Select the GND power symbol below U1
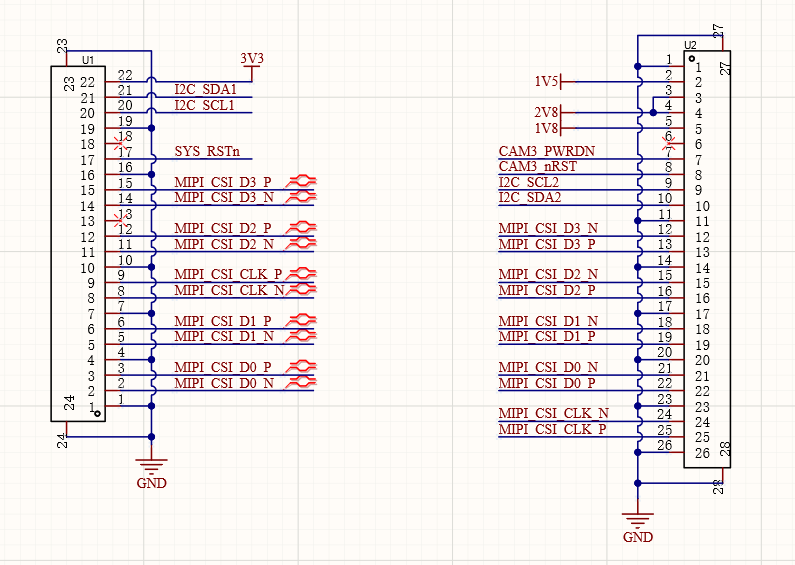The image size is (795, 565). (152, 467)
